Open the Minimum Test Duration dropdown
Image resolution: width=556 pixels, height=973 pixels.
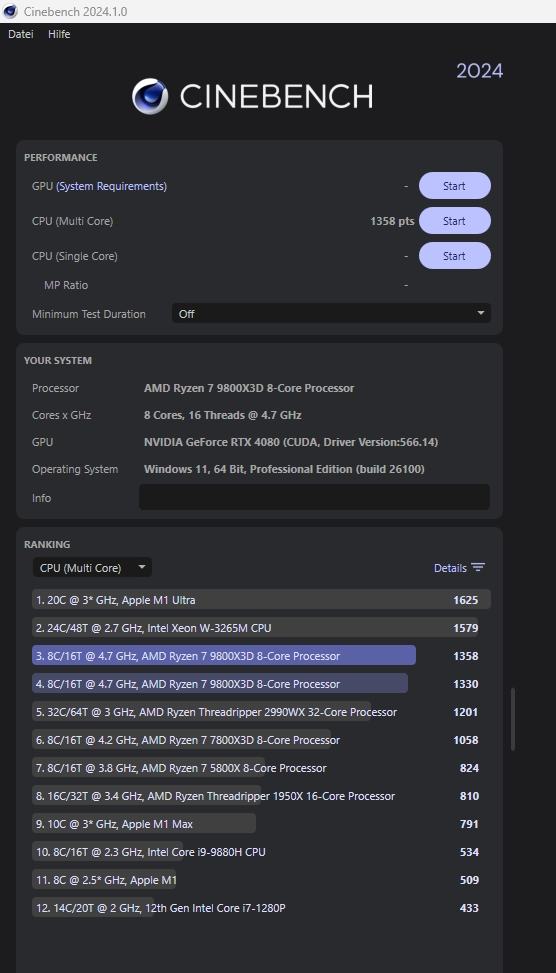(331, 313)
